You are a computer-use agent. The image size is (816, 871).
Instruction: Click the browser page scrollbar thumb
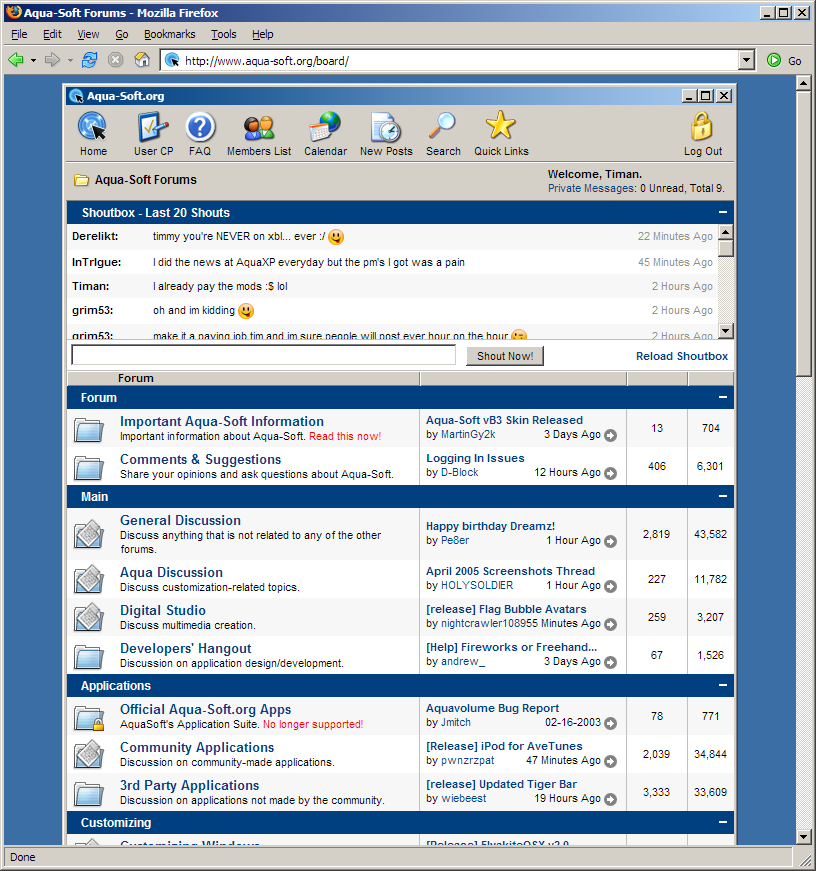coord(803,233)
